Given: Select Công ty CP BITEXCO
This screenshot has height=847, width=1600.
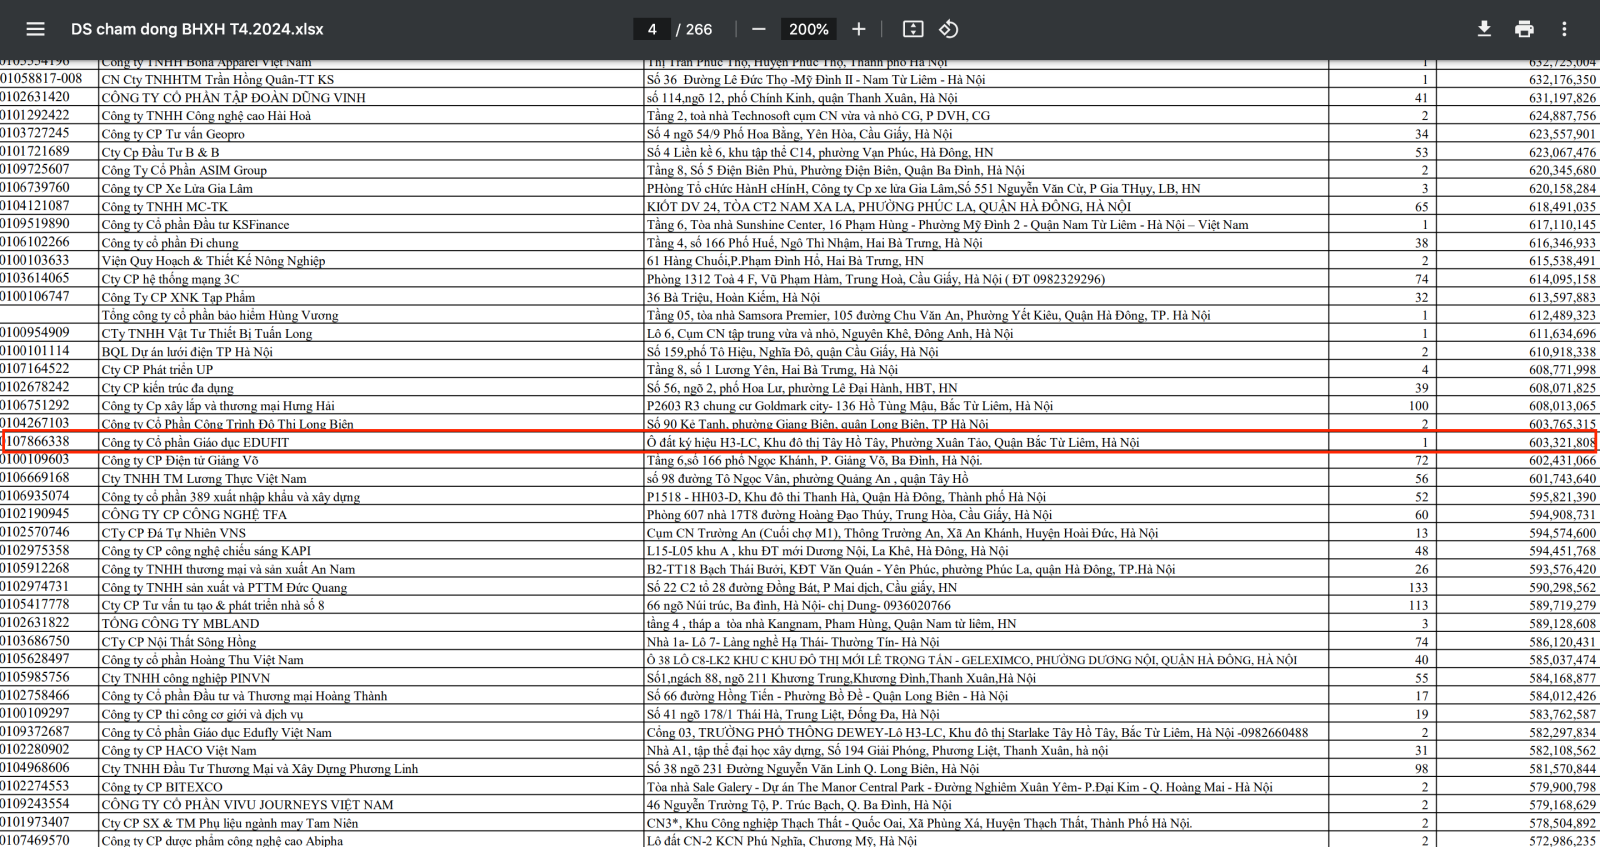Looking at the screenshot, I should [x=162, y=787].
